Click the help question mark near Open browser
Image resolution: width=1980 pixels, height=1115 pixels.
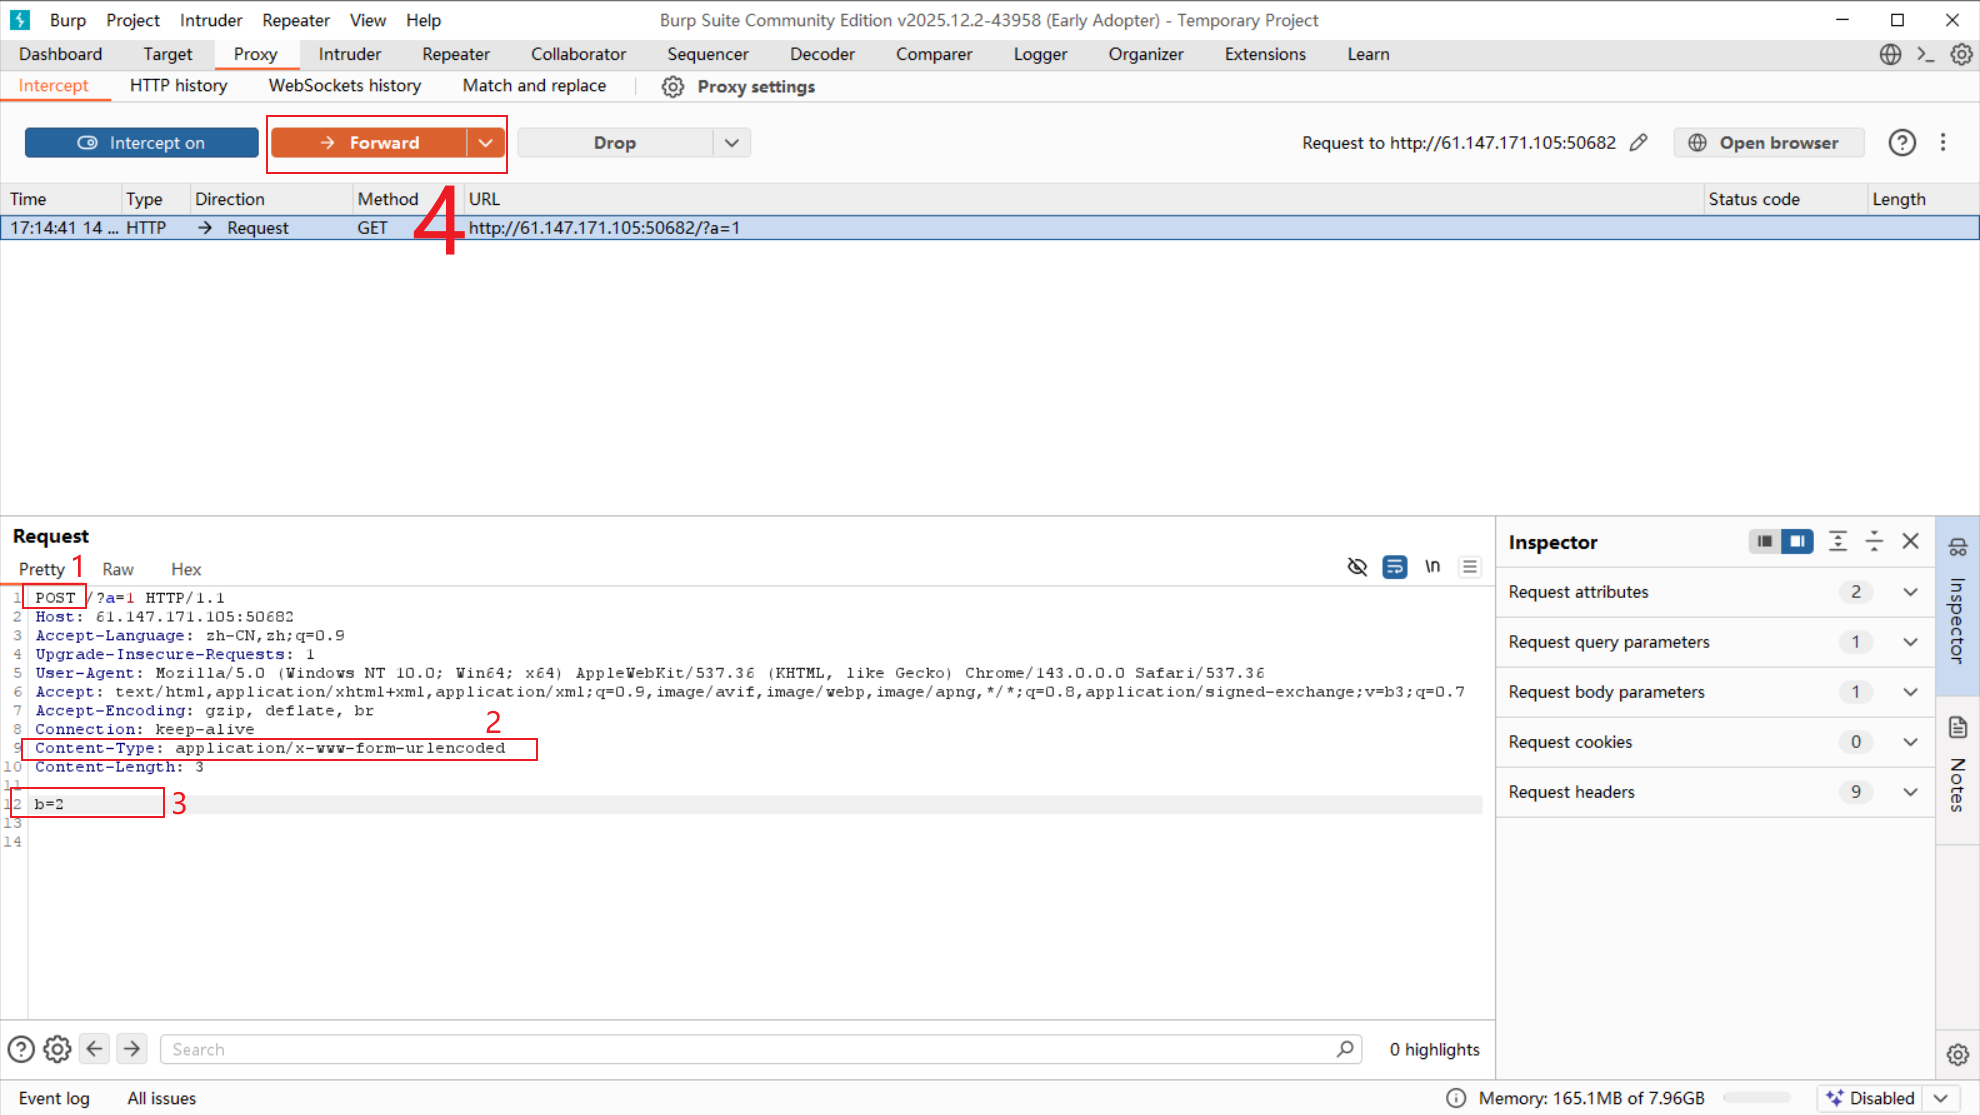[x=1901, y=143]
